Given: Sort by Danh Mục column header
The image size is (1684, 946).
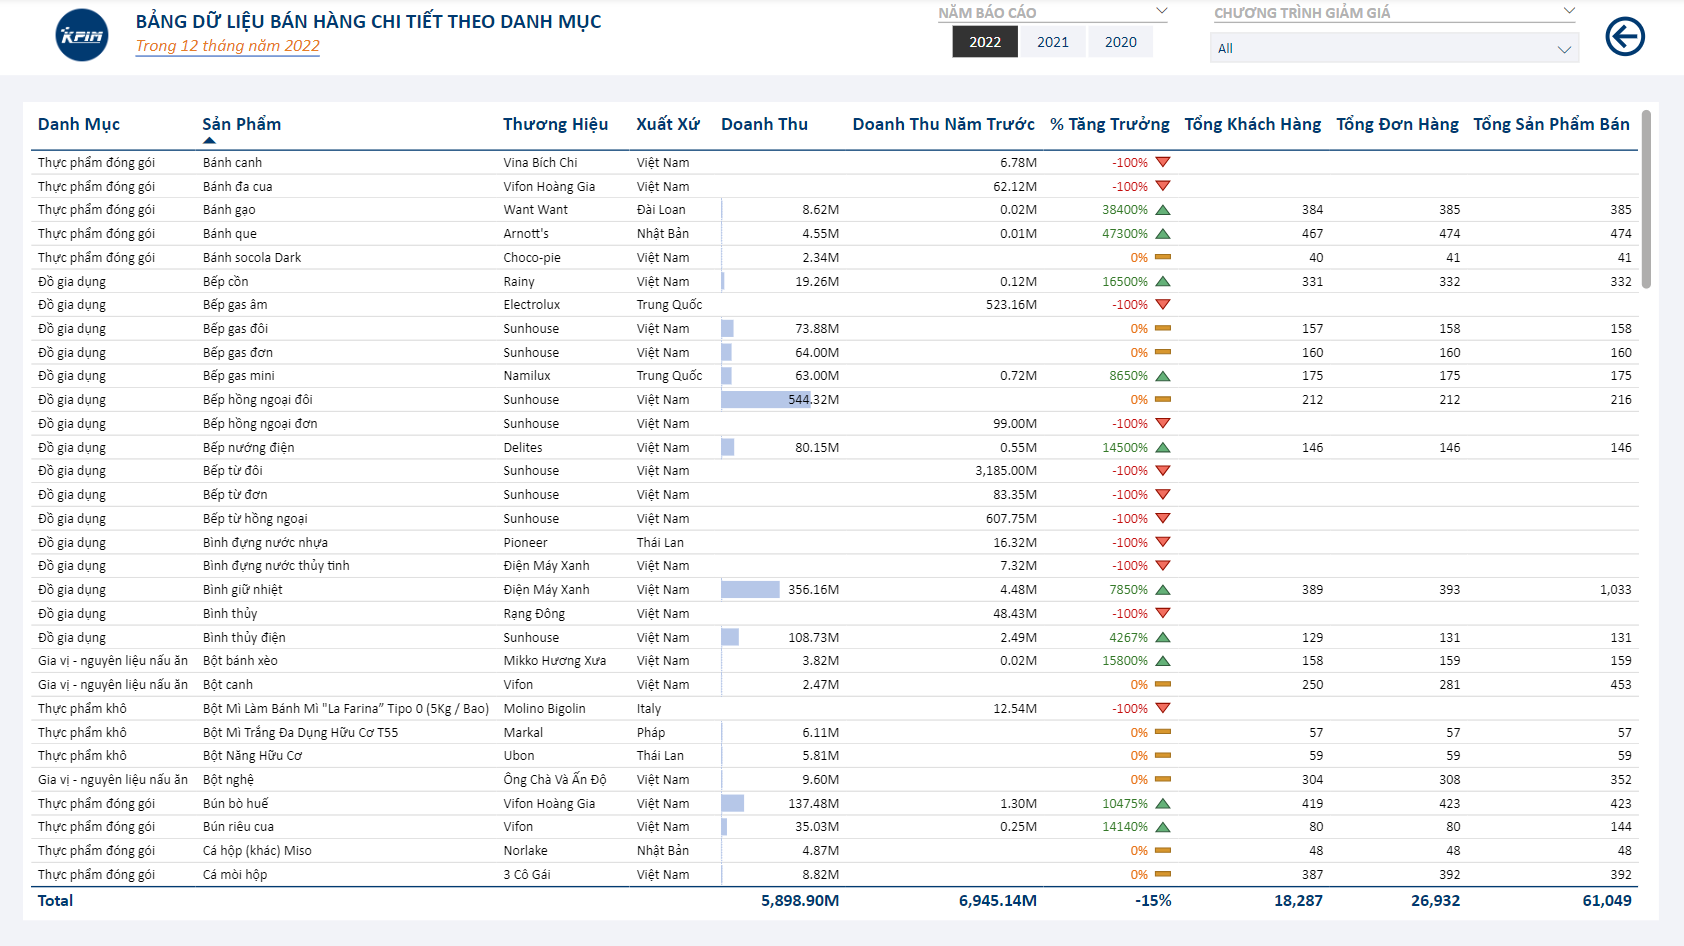Looking at the screenshot, I should pos(79,124).
